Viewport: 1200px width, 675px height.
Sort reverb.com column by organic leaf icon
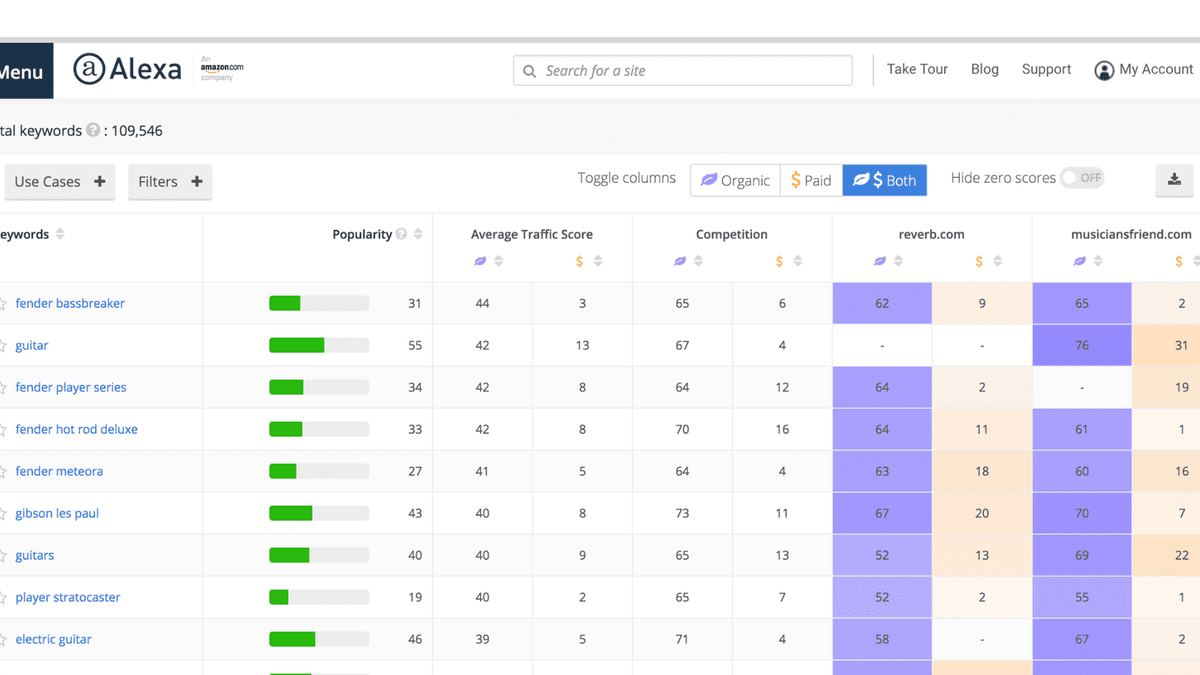880,262
